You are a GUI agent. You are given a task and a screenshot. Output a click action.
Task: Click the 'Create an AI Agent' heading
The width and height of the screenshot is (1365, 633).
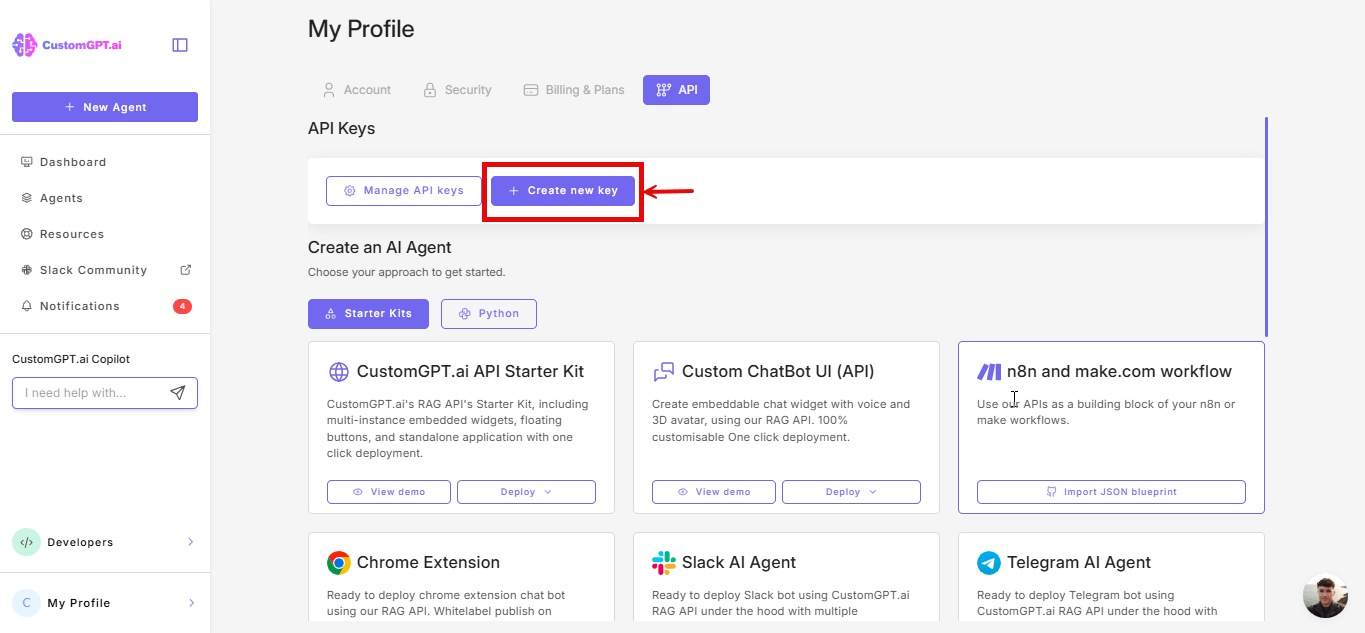click(x=380, y=248)
